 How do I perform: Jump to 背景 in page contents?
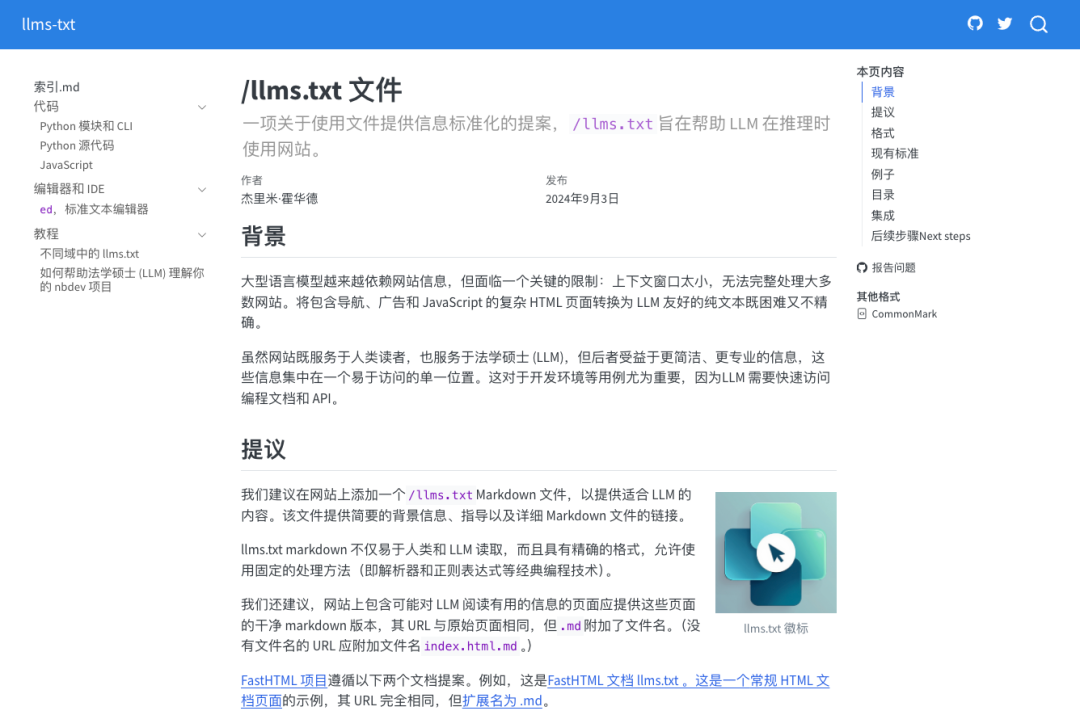click(882, 92)
